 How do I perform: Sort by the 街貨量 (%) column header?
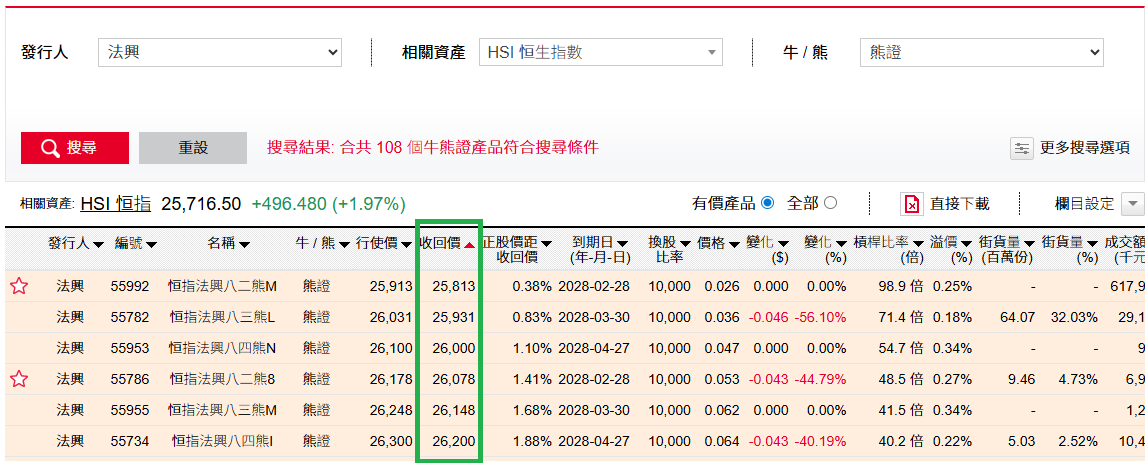[1070, 249]
